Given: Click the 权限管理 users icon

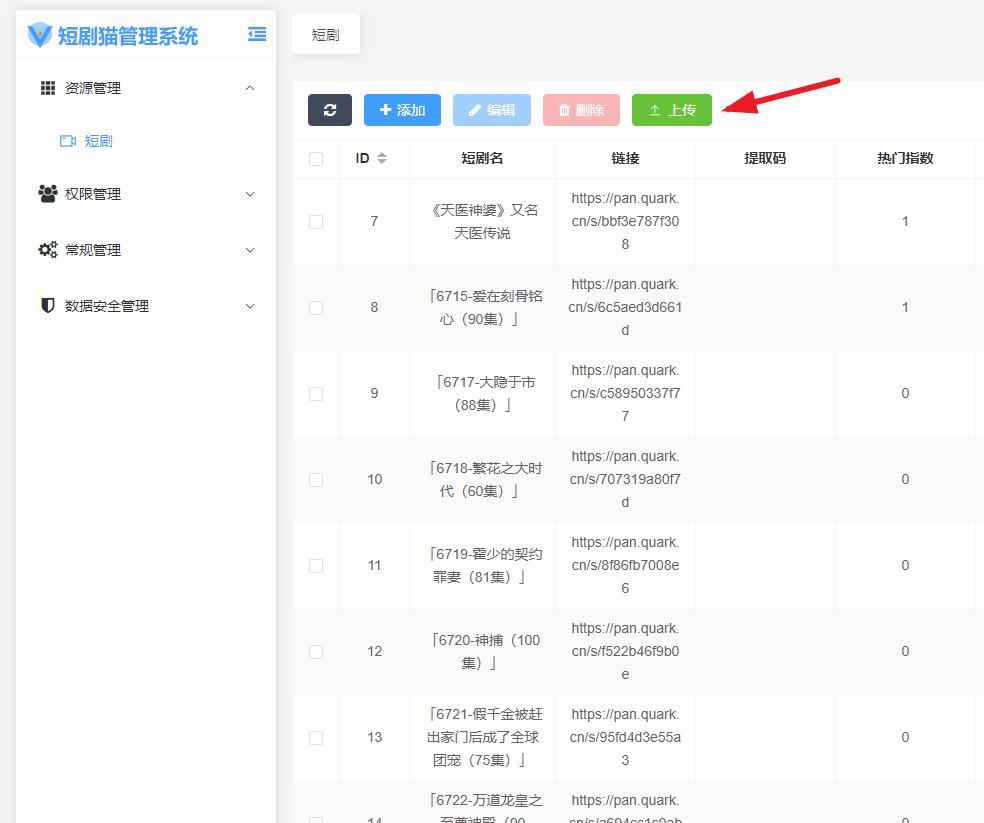Looking at the screenshot, I should (48, 194).
